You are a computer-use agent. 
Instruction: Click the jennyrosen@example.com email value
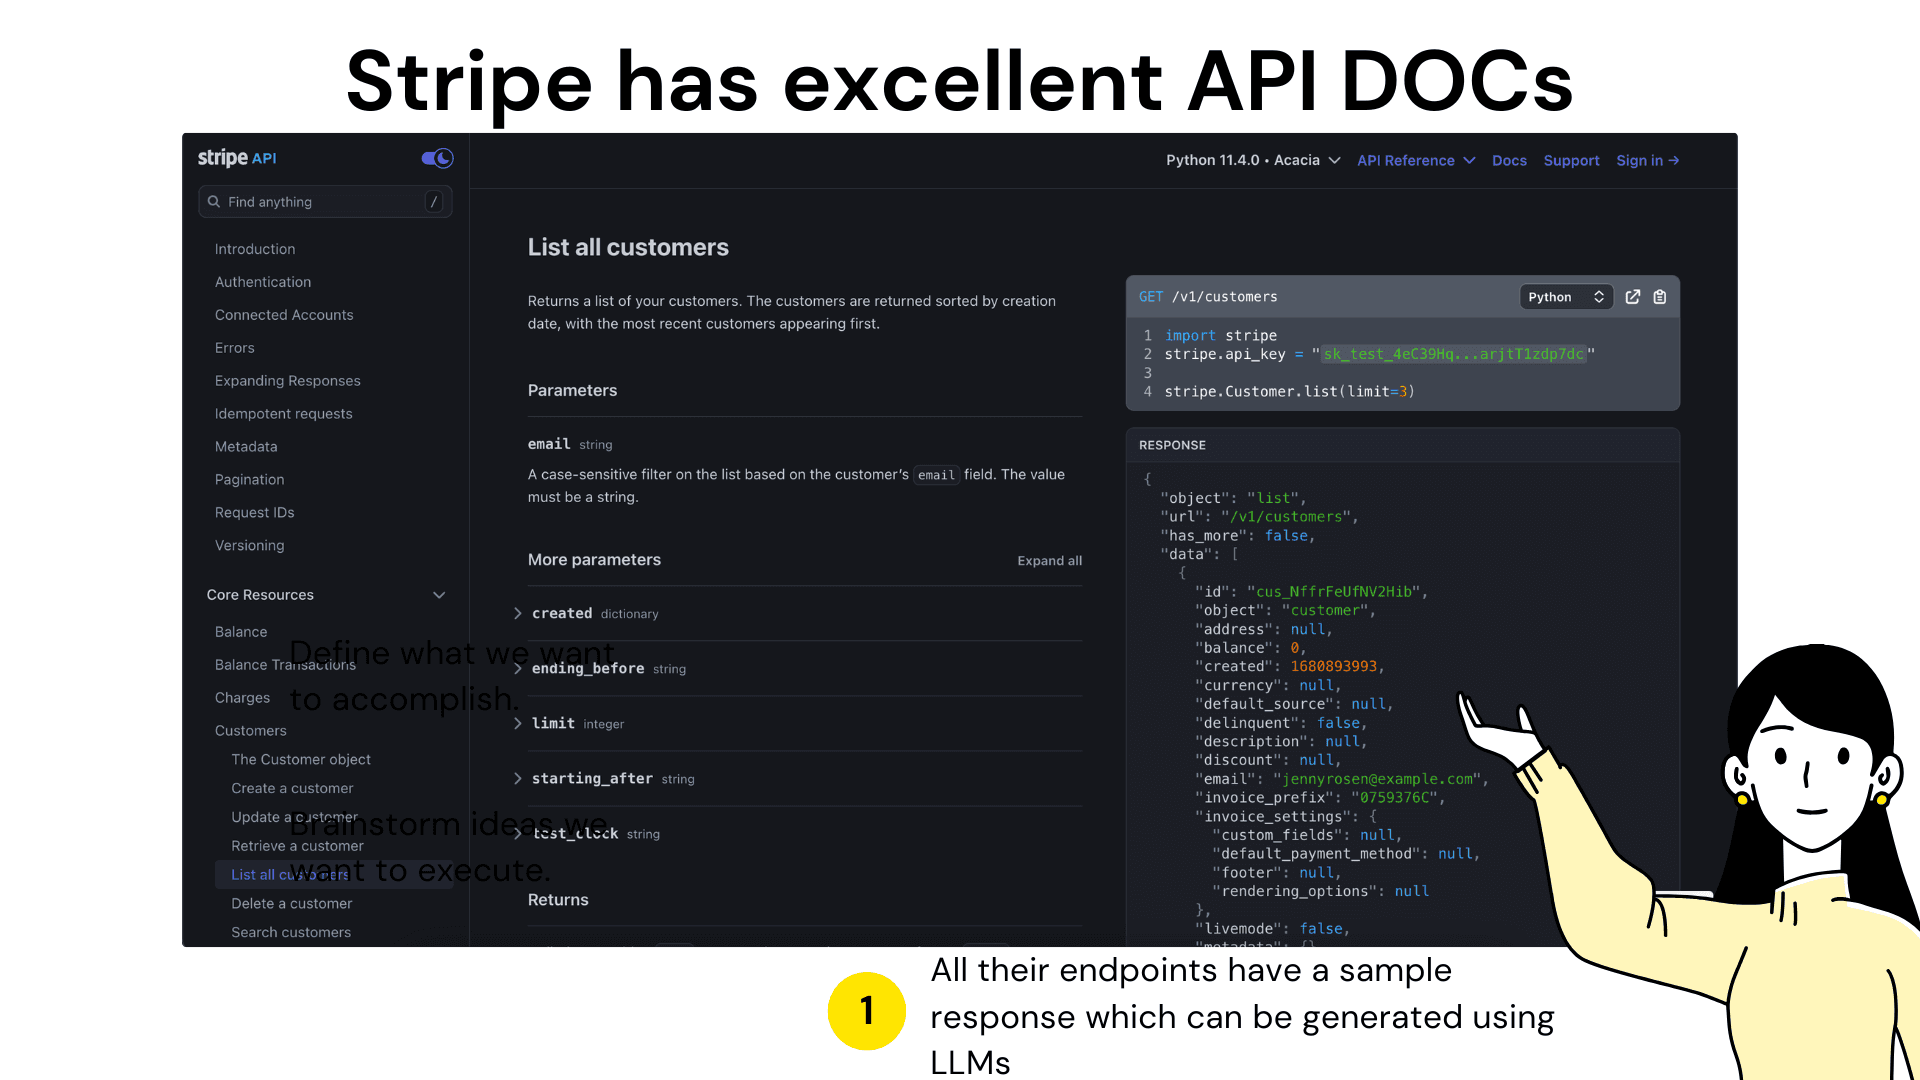tap(1378, 779)
